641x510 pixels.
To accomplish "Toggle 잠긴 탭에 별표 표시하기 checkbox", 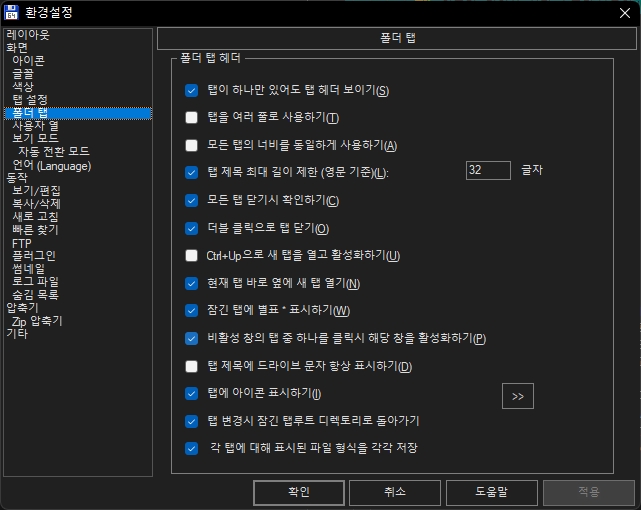I will click(191, 311).
